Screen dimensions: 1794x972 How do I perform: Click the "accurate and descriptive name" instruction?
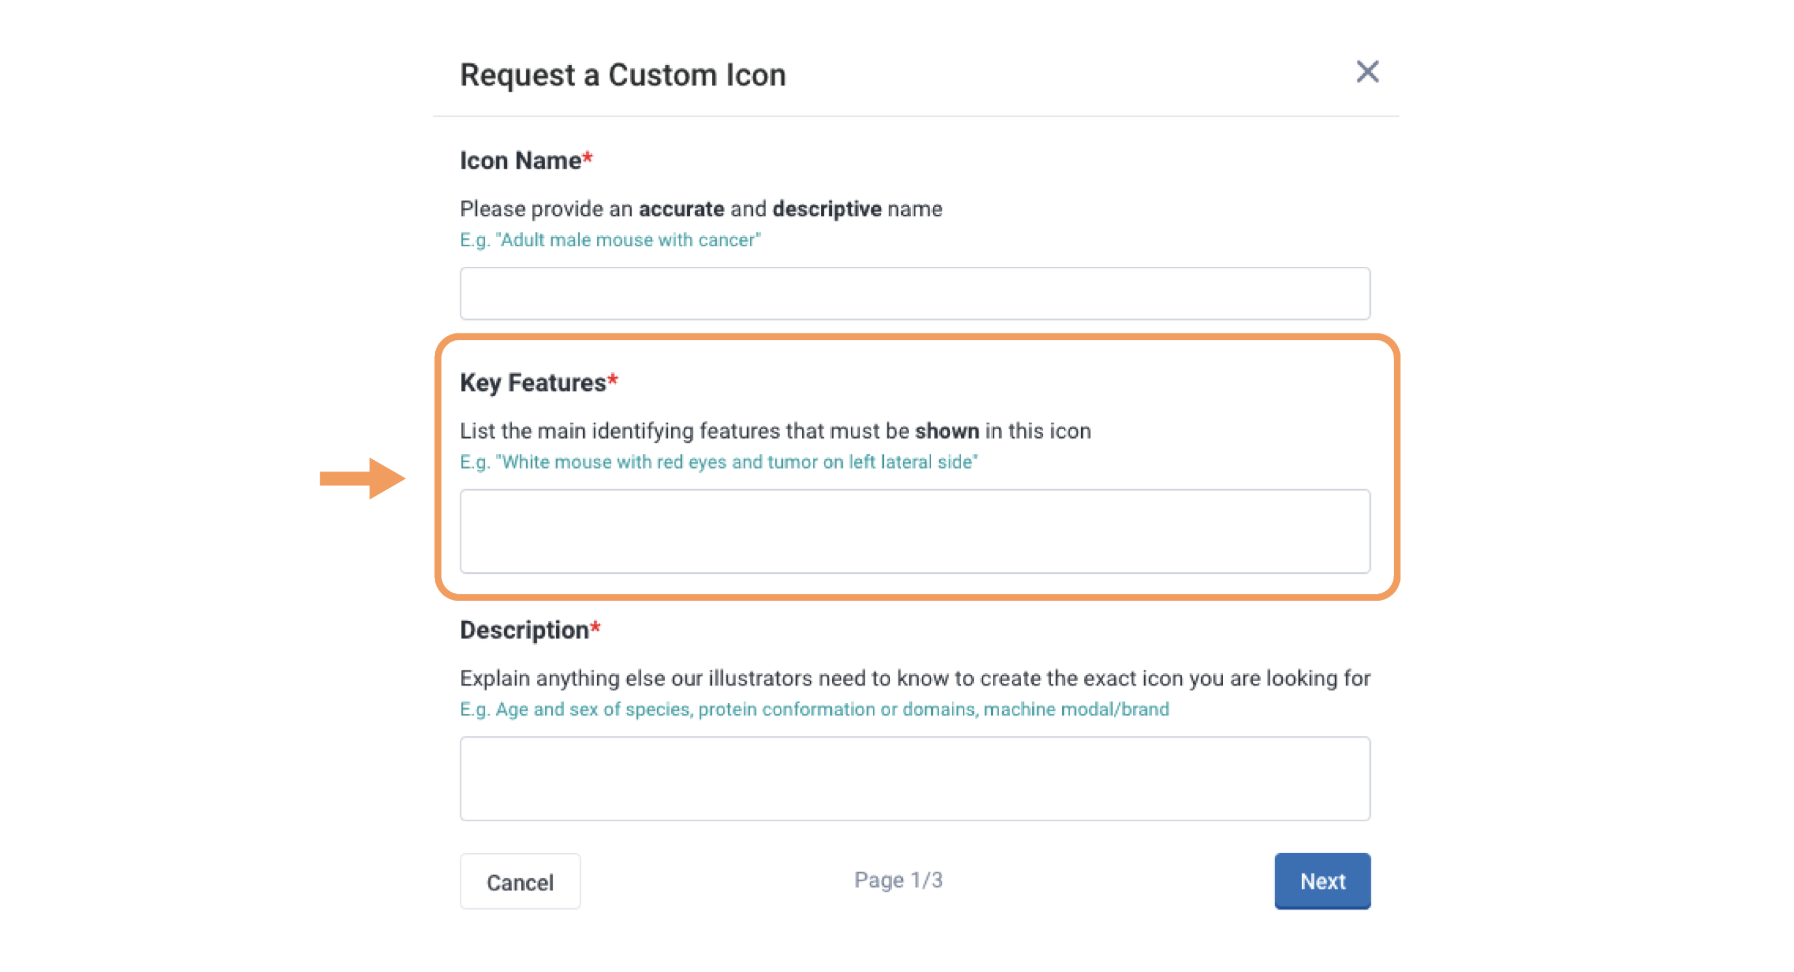click(x=700, y=209)
